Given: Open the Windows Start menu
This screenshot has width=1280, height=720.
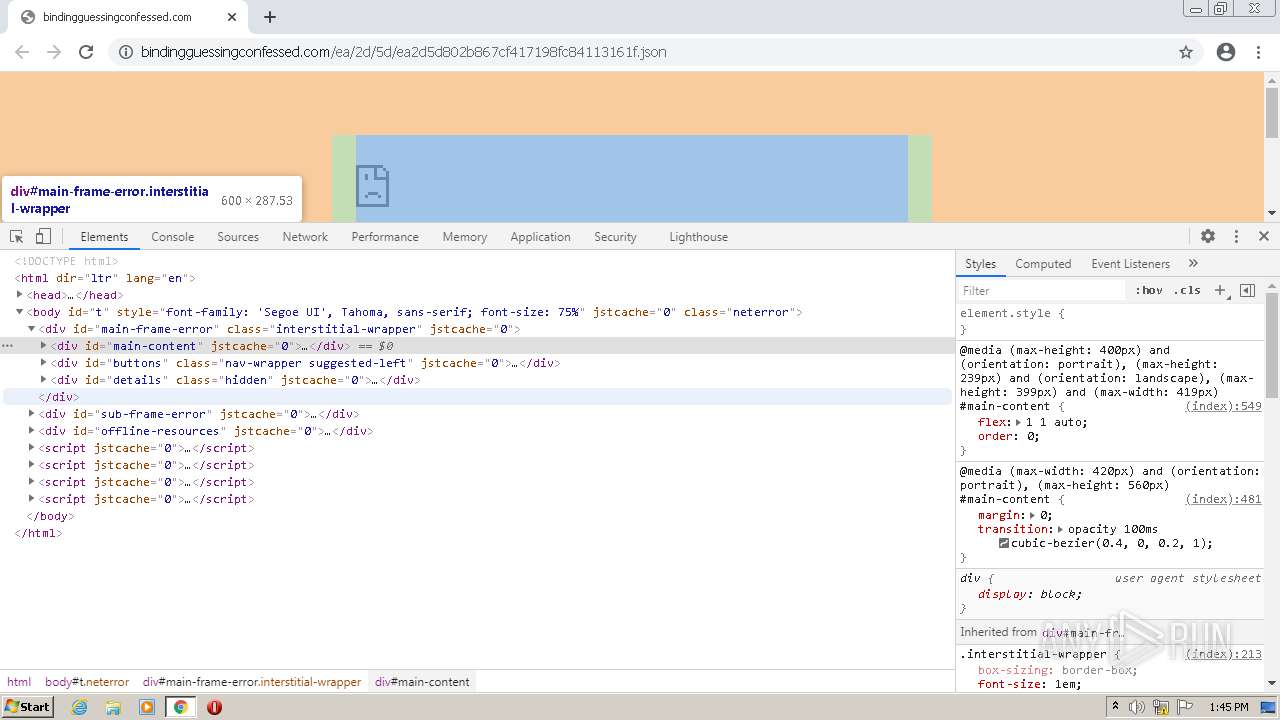Looking at the screenshot, I should click(29, 707).
